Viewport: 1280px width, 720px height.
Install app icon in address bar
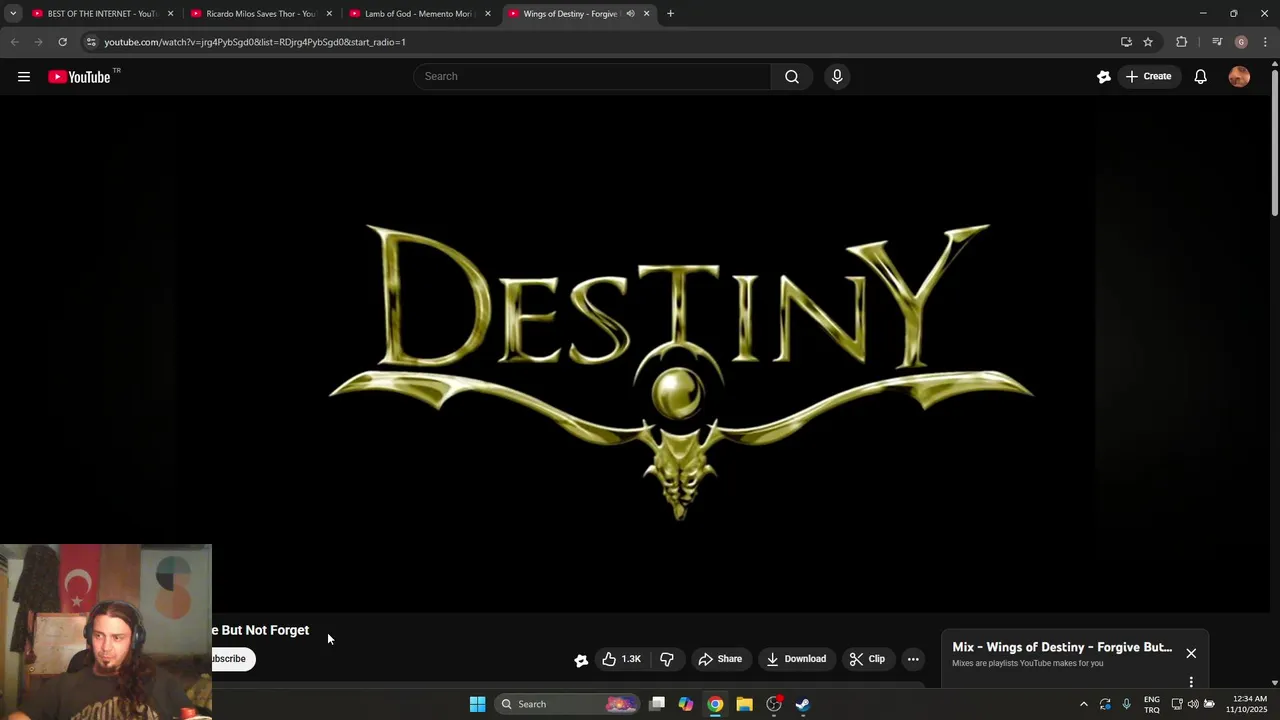click(x=1126, y=42)
